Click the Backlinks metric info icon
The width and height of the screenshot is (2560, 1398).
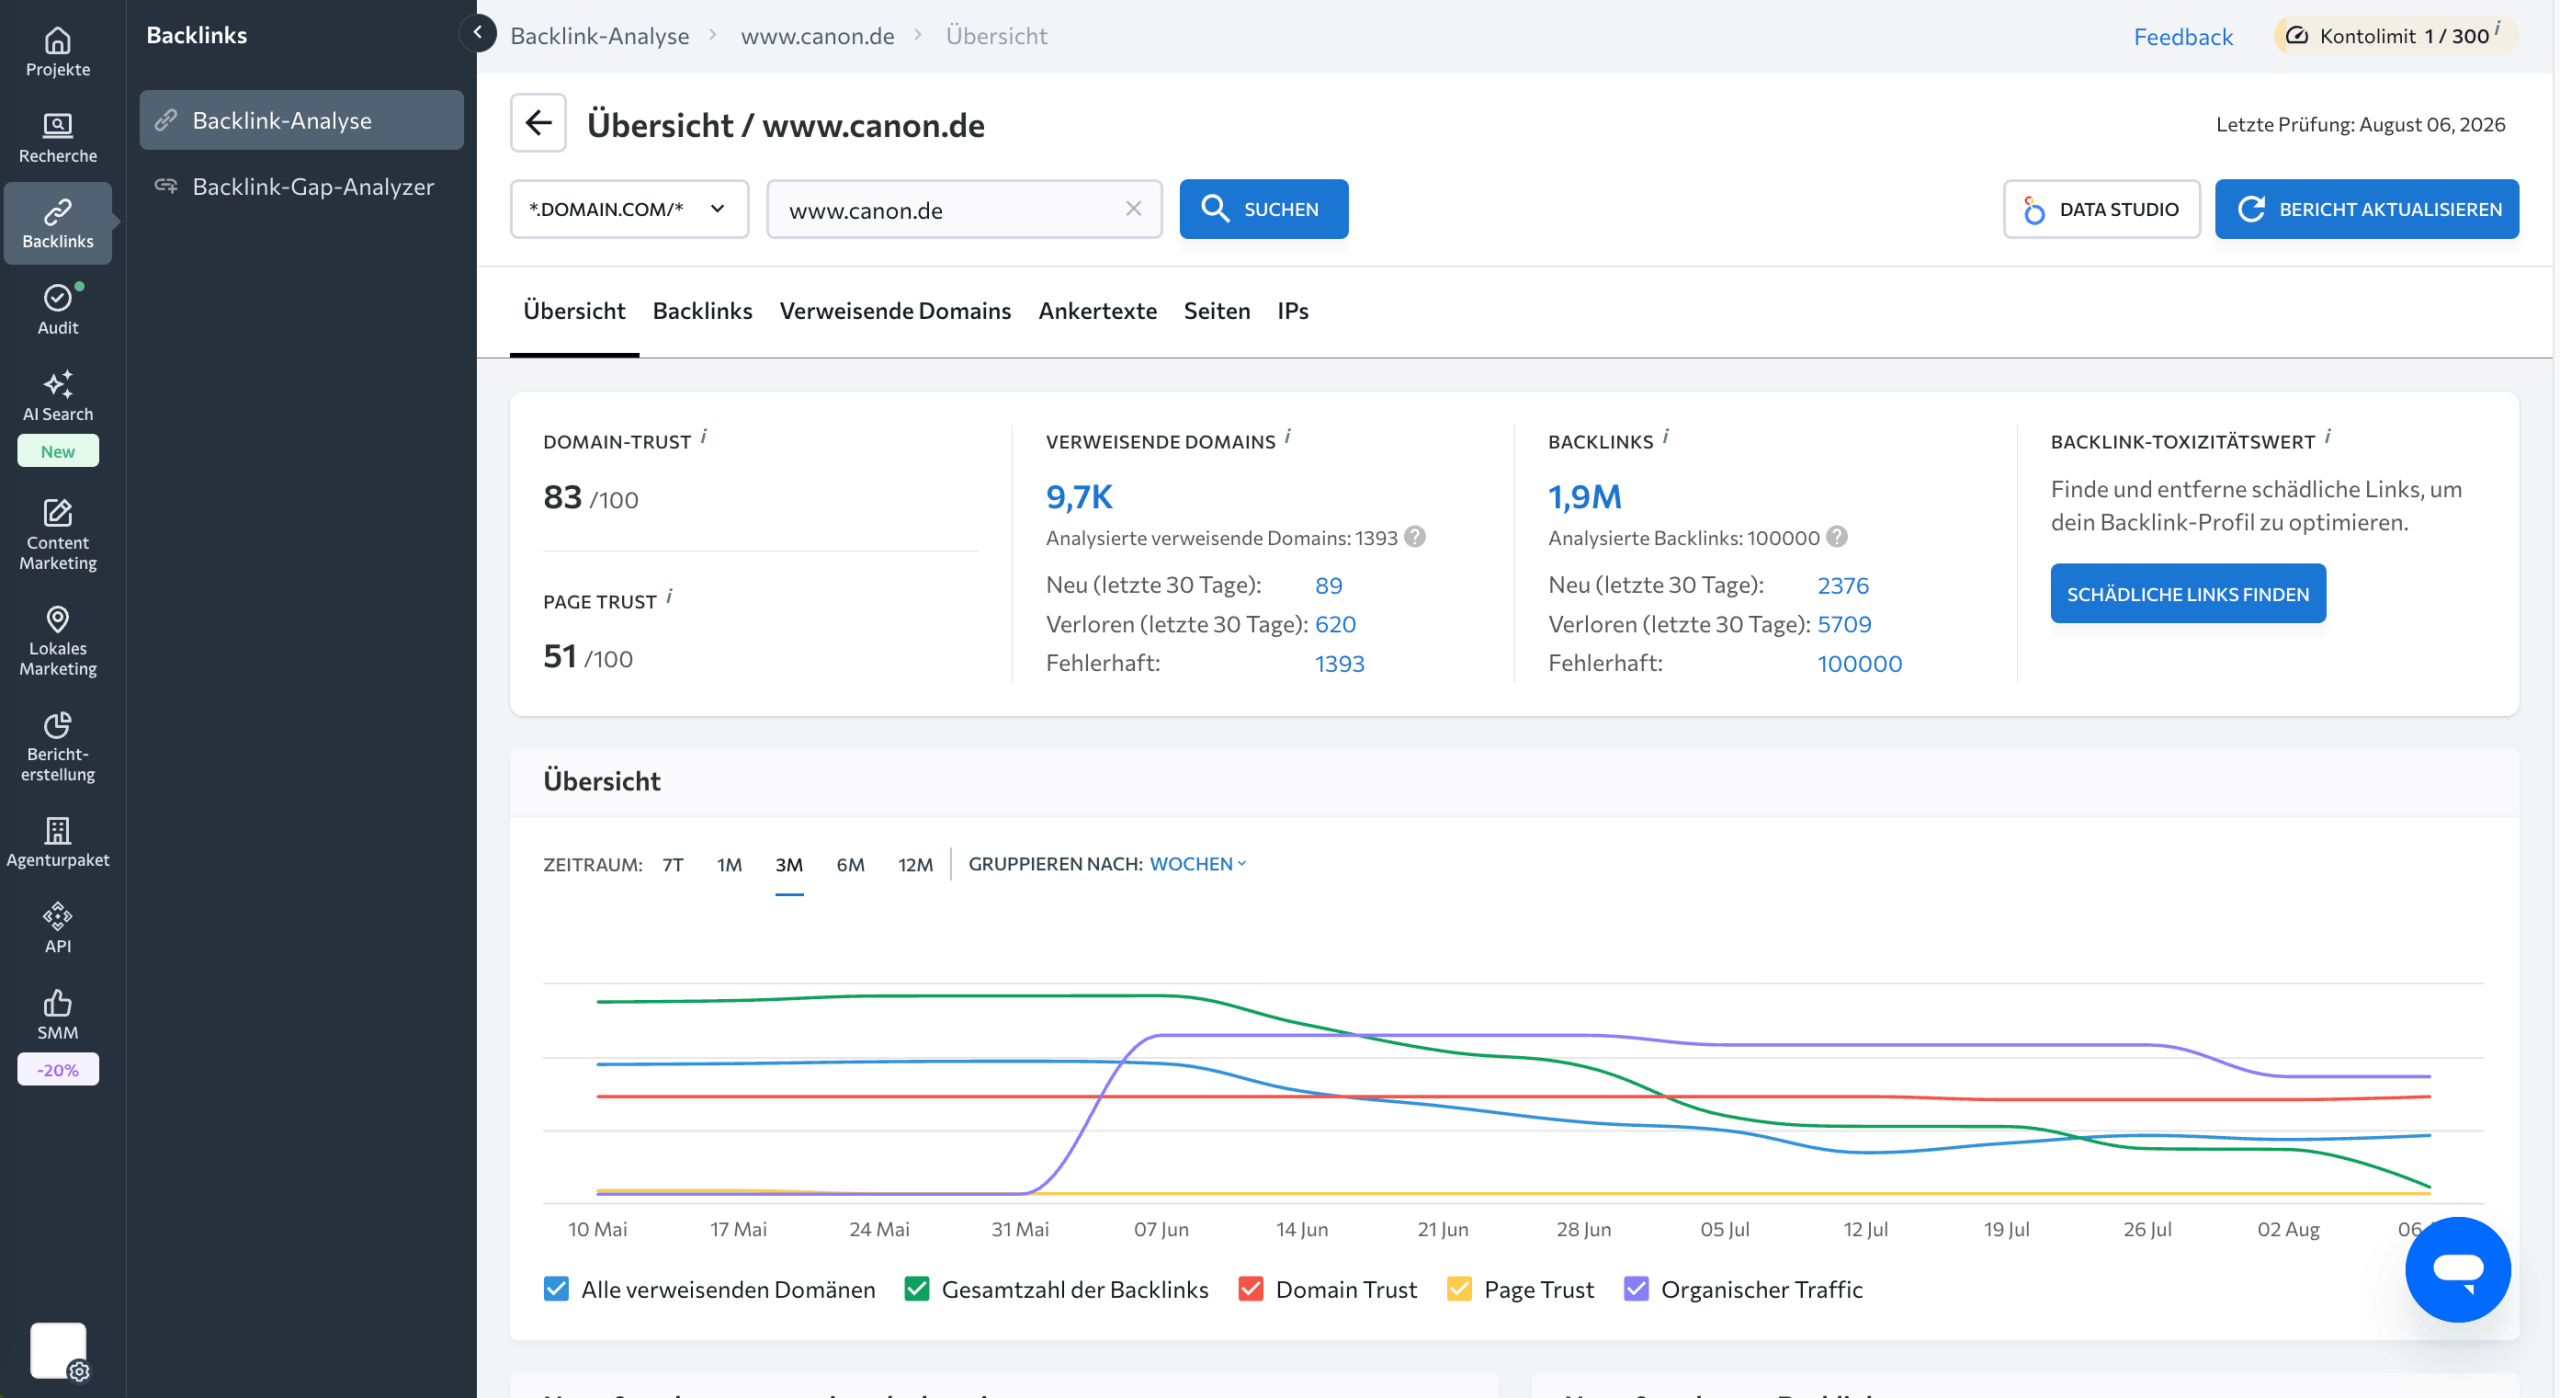[x=1666, y=436]
